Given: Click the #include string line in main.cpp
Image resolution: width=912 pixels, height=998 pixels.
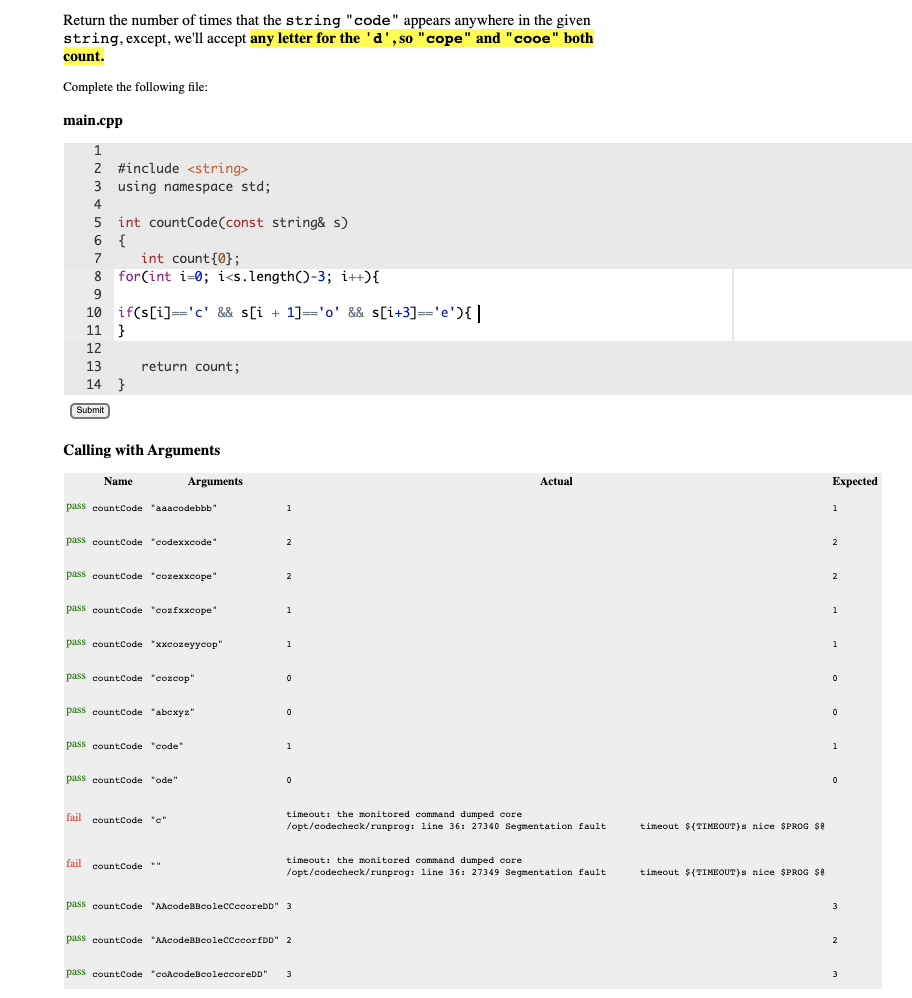Looking at the screenshot, I should (180, 168).
